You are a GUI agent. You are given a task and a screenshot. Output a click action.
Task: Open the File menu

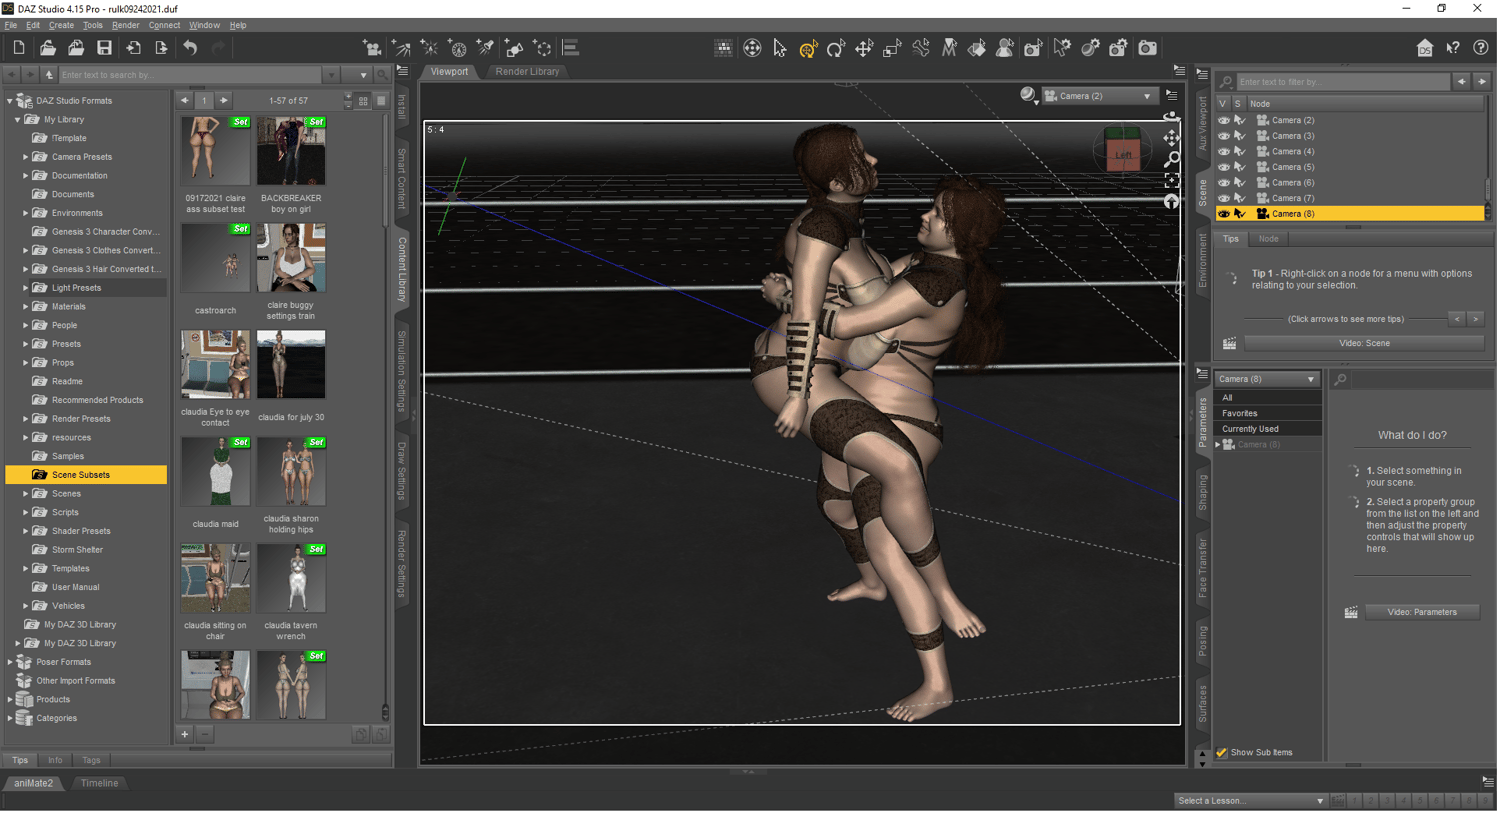click(11, 25)
